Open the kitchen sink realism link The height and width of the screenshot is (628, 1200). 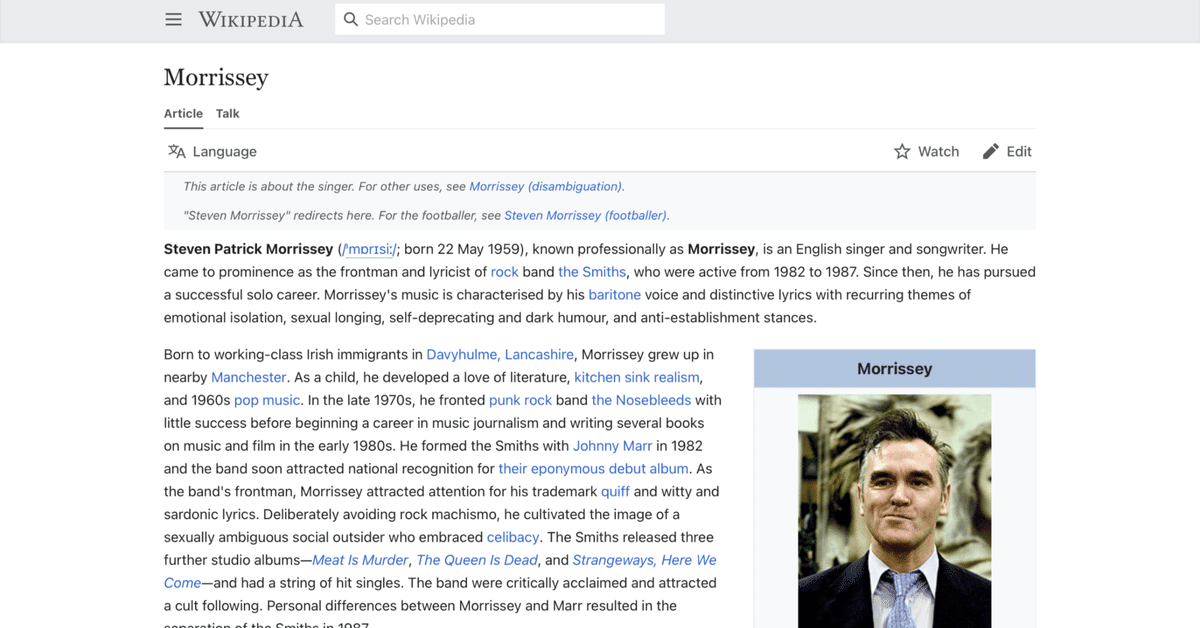(x=637, y=378)
